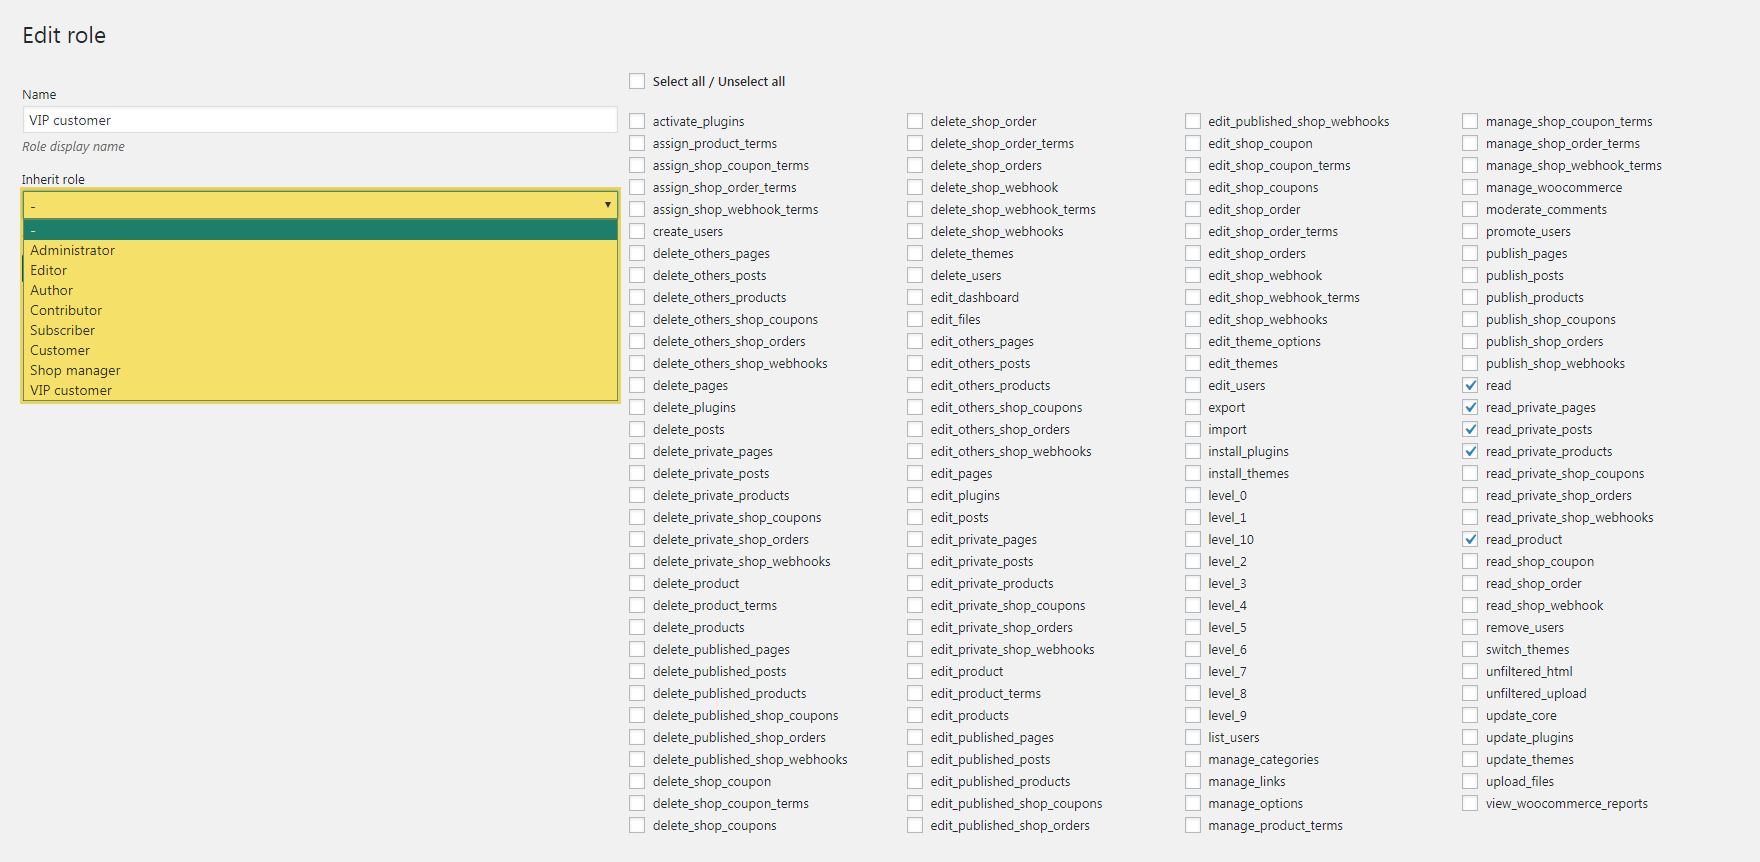Click the read_shop_order label
Viewport: 1760px width, 862px height.
pos(1533,584)
